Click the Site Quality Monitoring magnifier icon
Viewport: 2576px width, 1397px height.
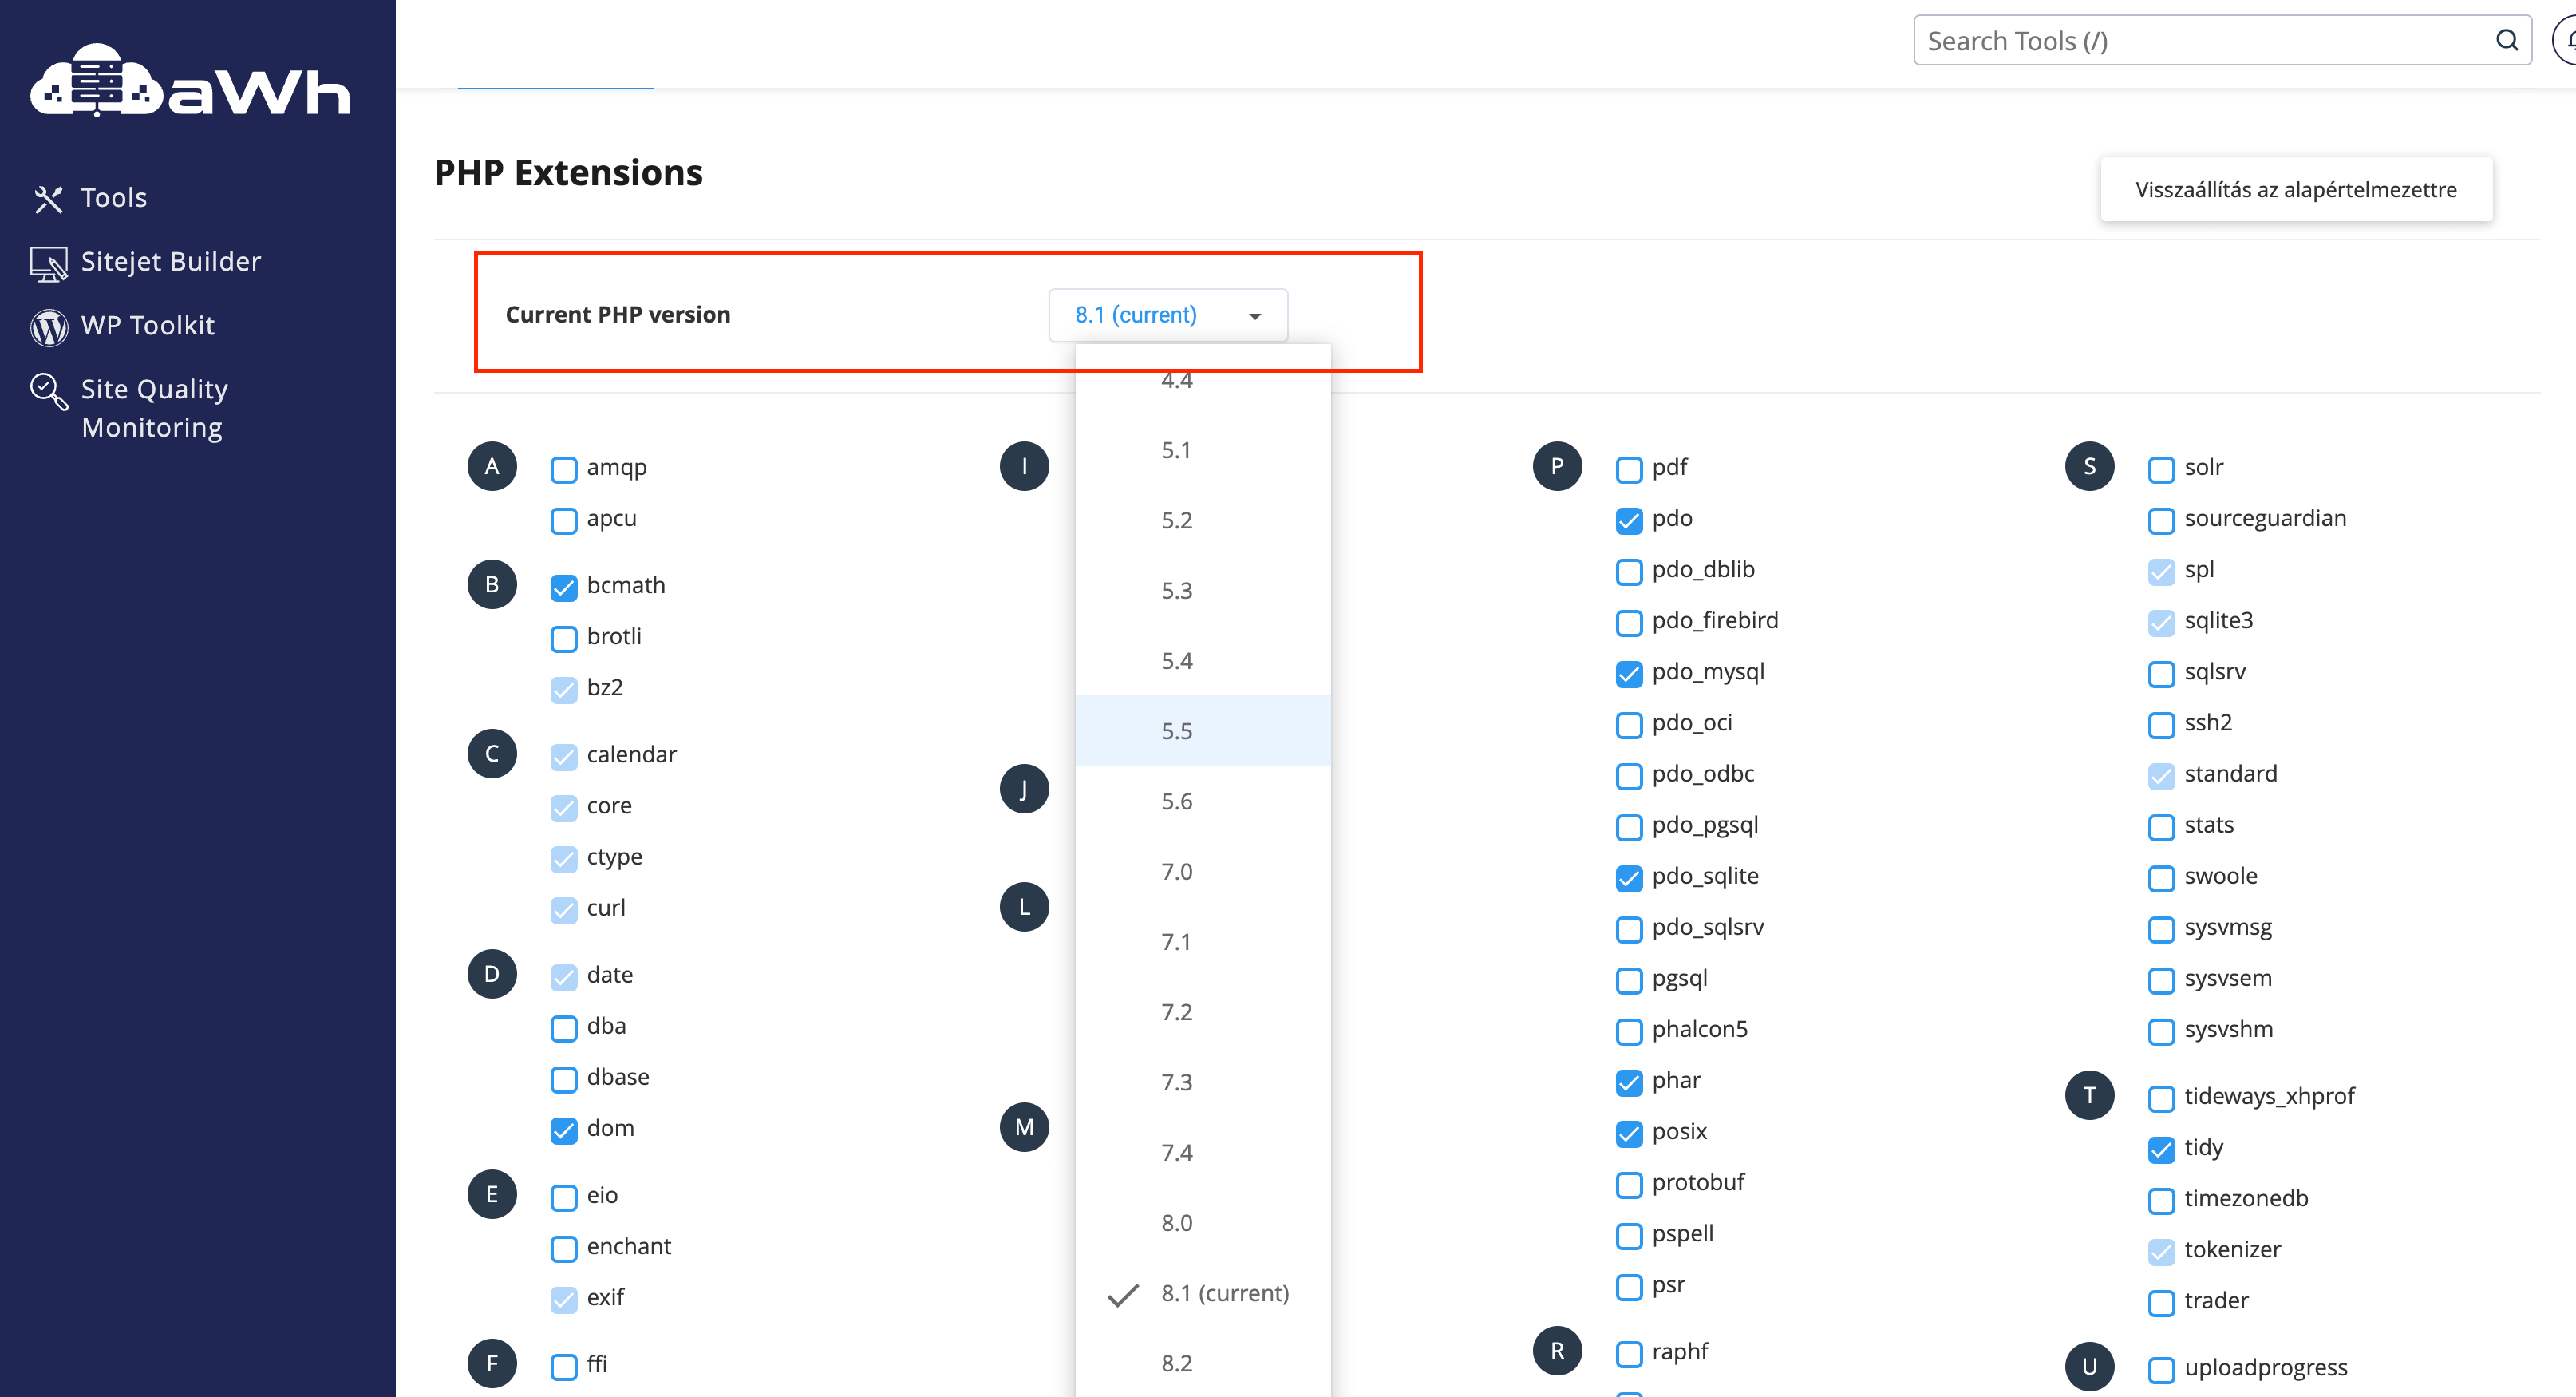[x=48, y=391]
